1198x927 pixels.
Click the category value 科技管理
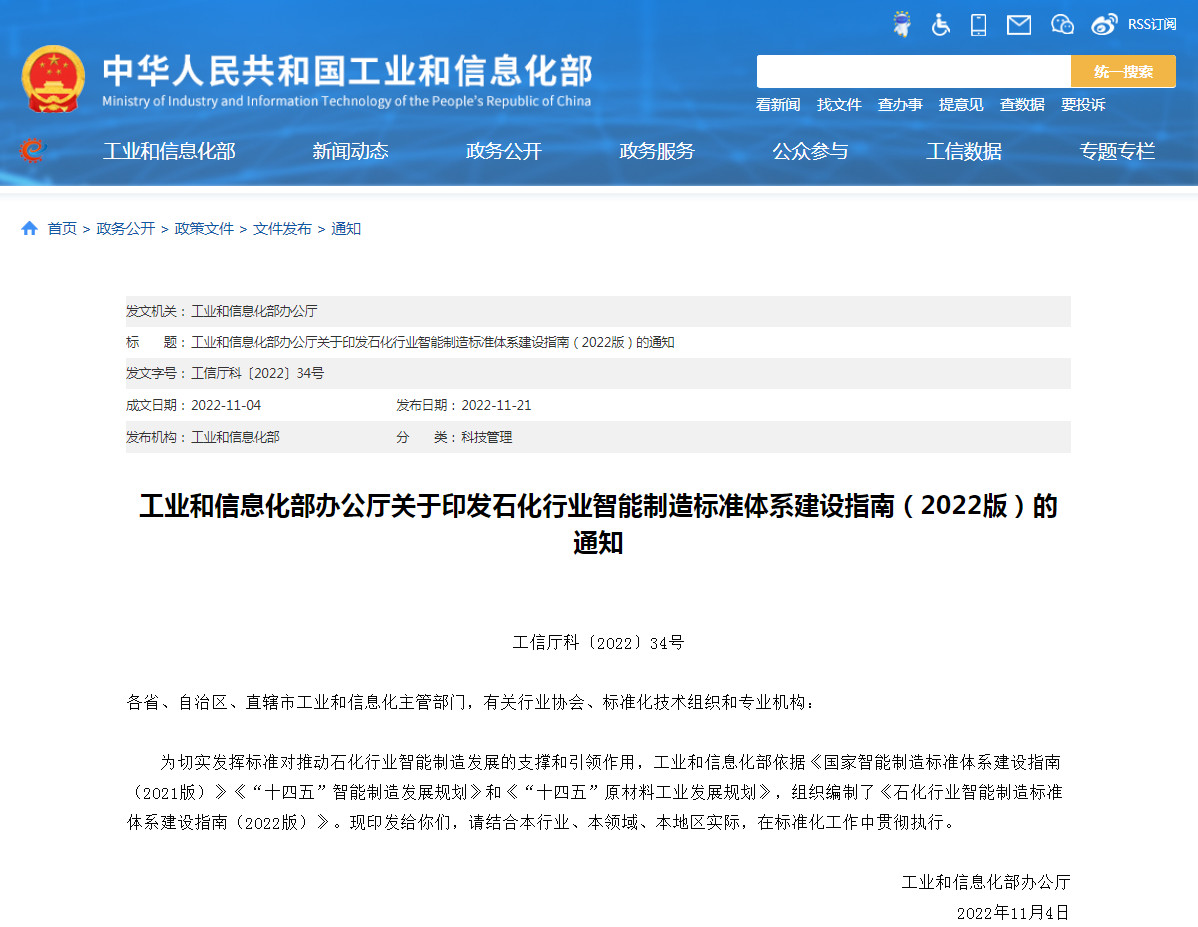coord(487,437)
